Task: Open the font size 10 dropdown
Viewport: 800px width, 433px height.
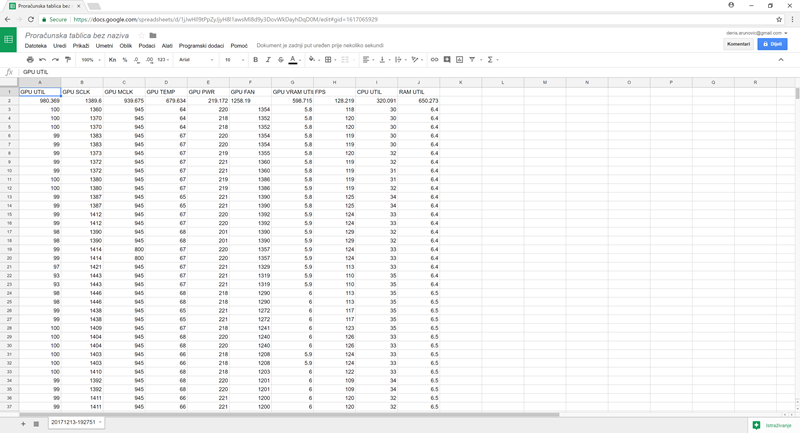Action: pyautogui.click(x=234, y=60)
